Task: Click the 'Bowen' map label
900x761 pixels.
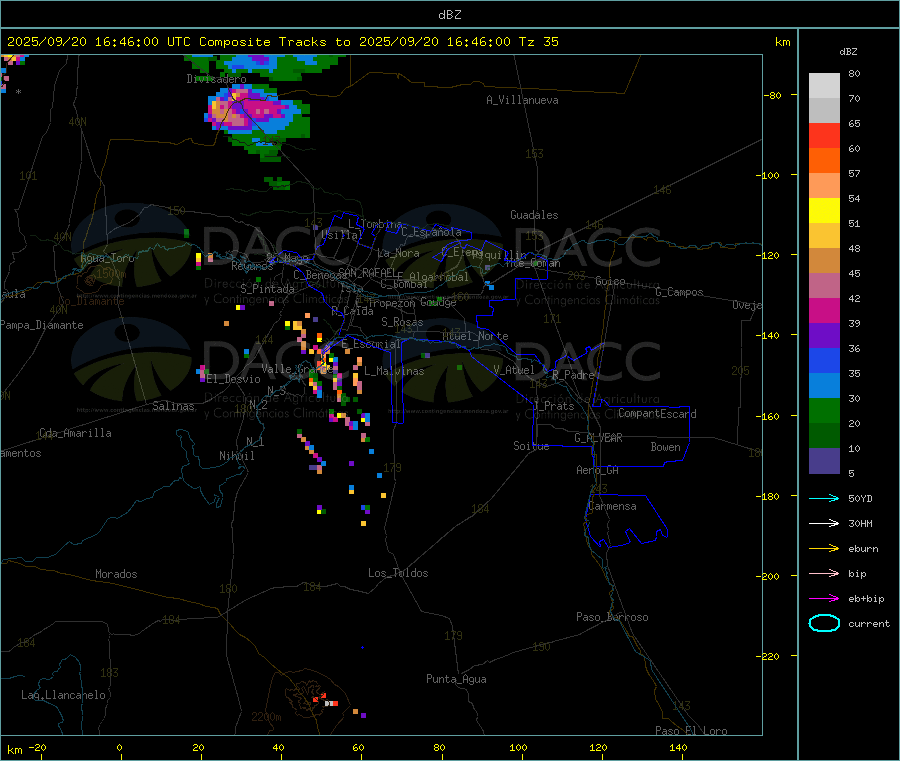Action: [x=666, y=447]
